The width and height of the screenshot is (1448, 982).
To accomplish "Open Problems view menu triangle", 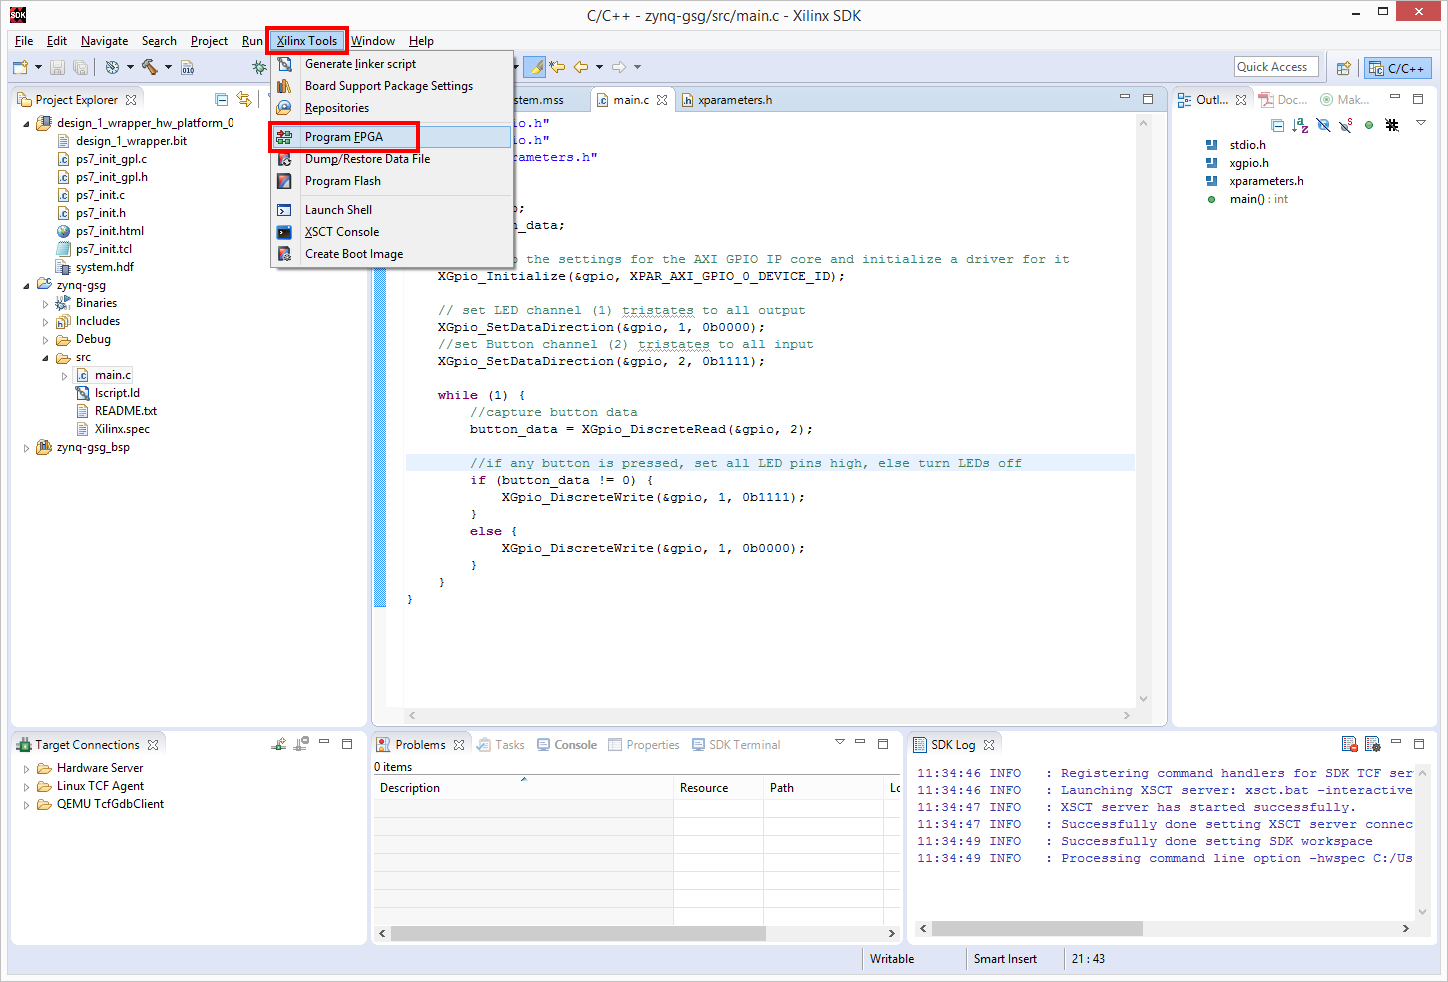I will click(x=840, y=742).
